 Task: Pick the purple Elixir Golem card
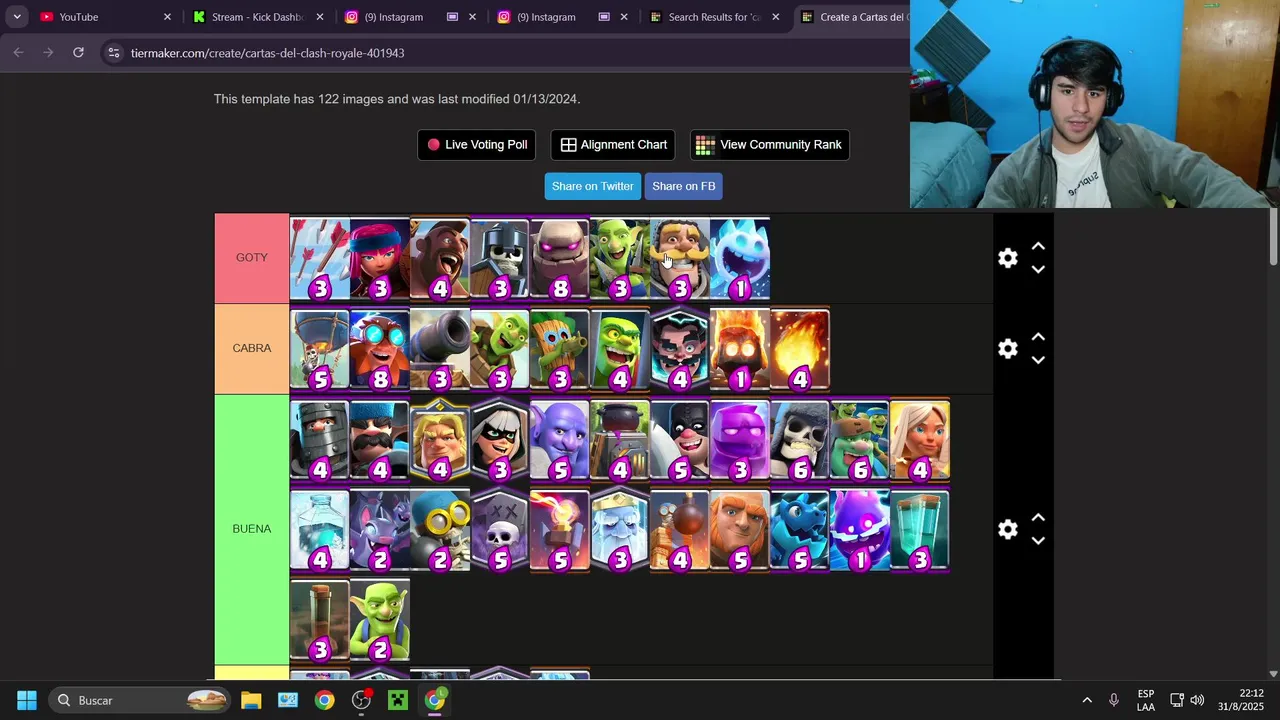(740, 440)
